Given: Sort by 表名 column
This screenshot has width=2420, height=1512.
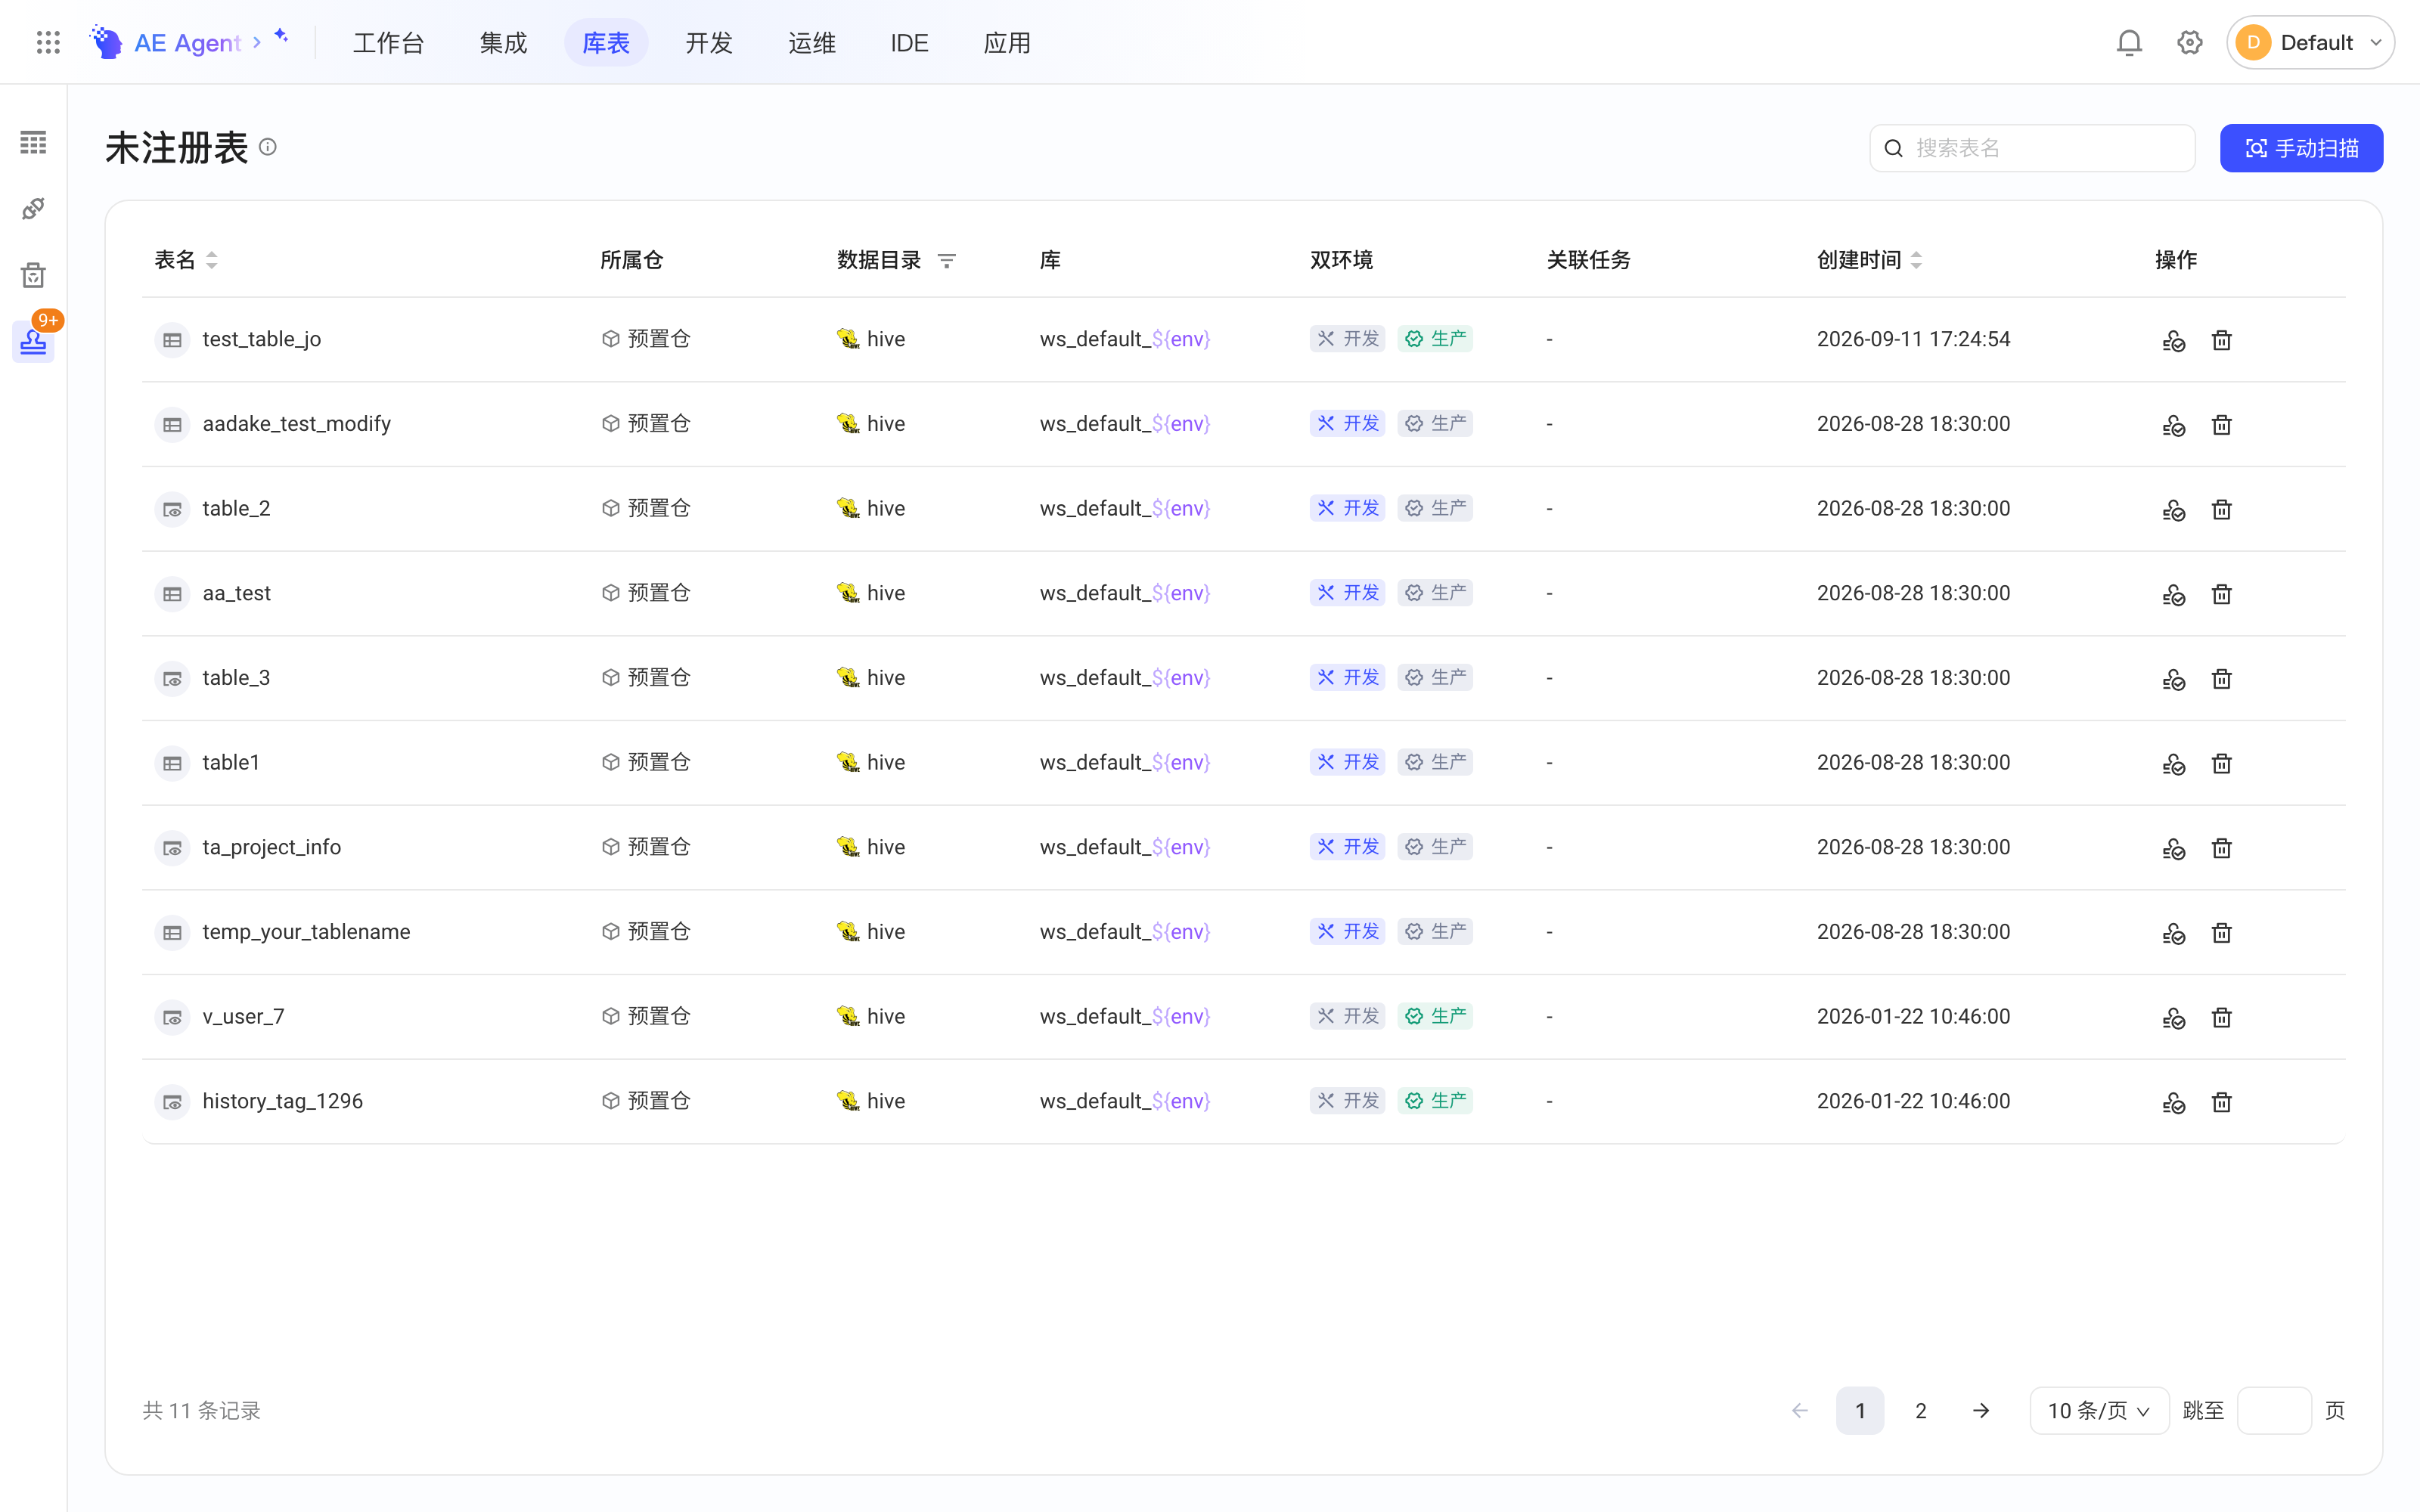Looking at the screenshot, I should click(x=211, y=260).
